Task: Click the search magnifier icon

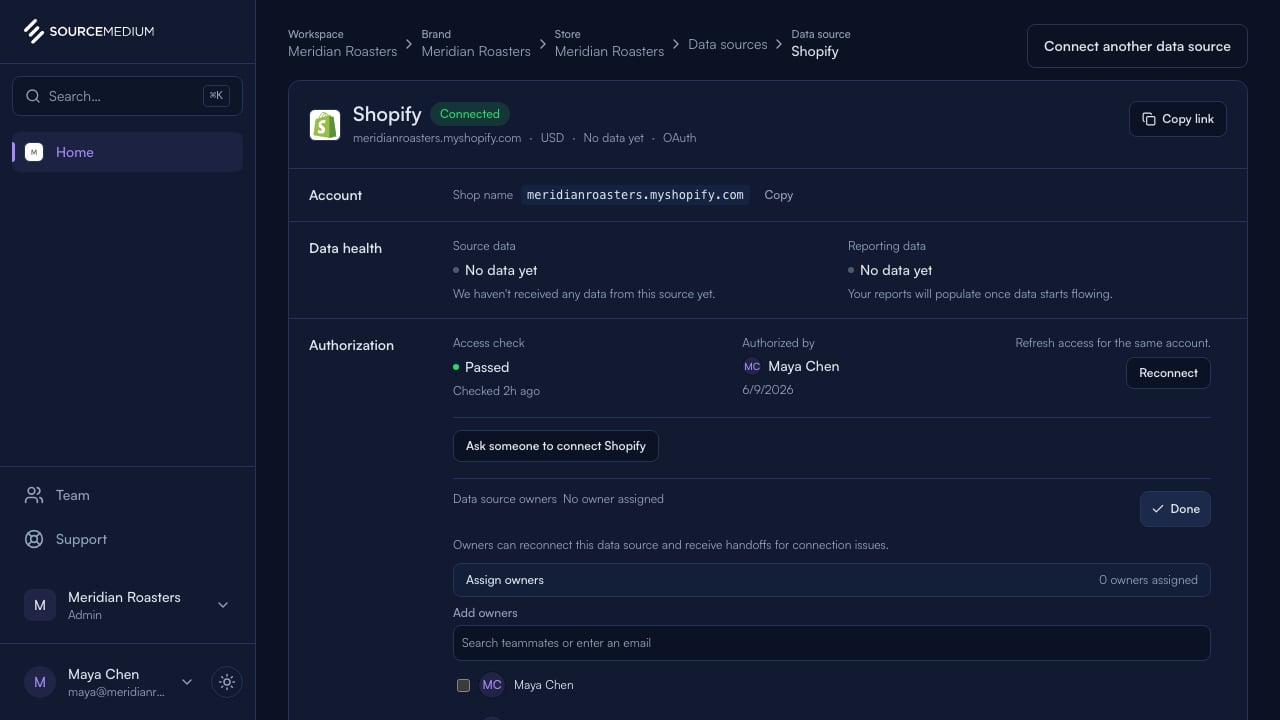Action: point(33,96)
